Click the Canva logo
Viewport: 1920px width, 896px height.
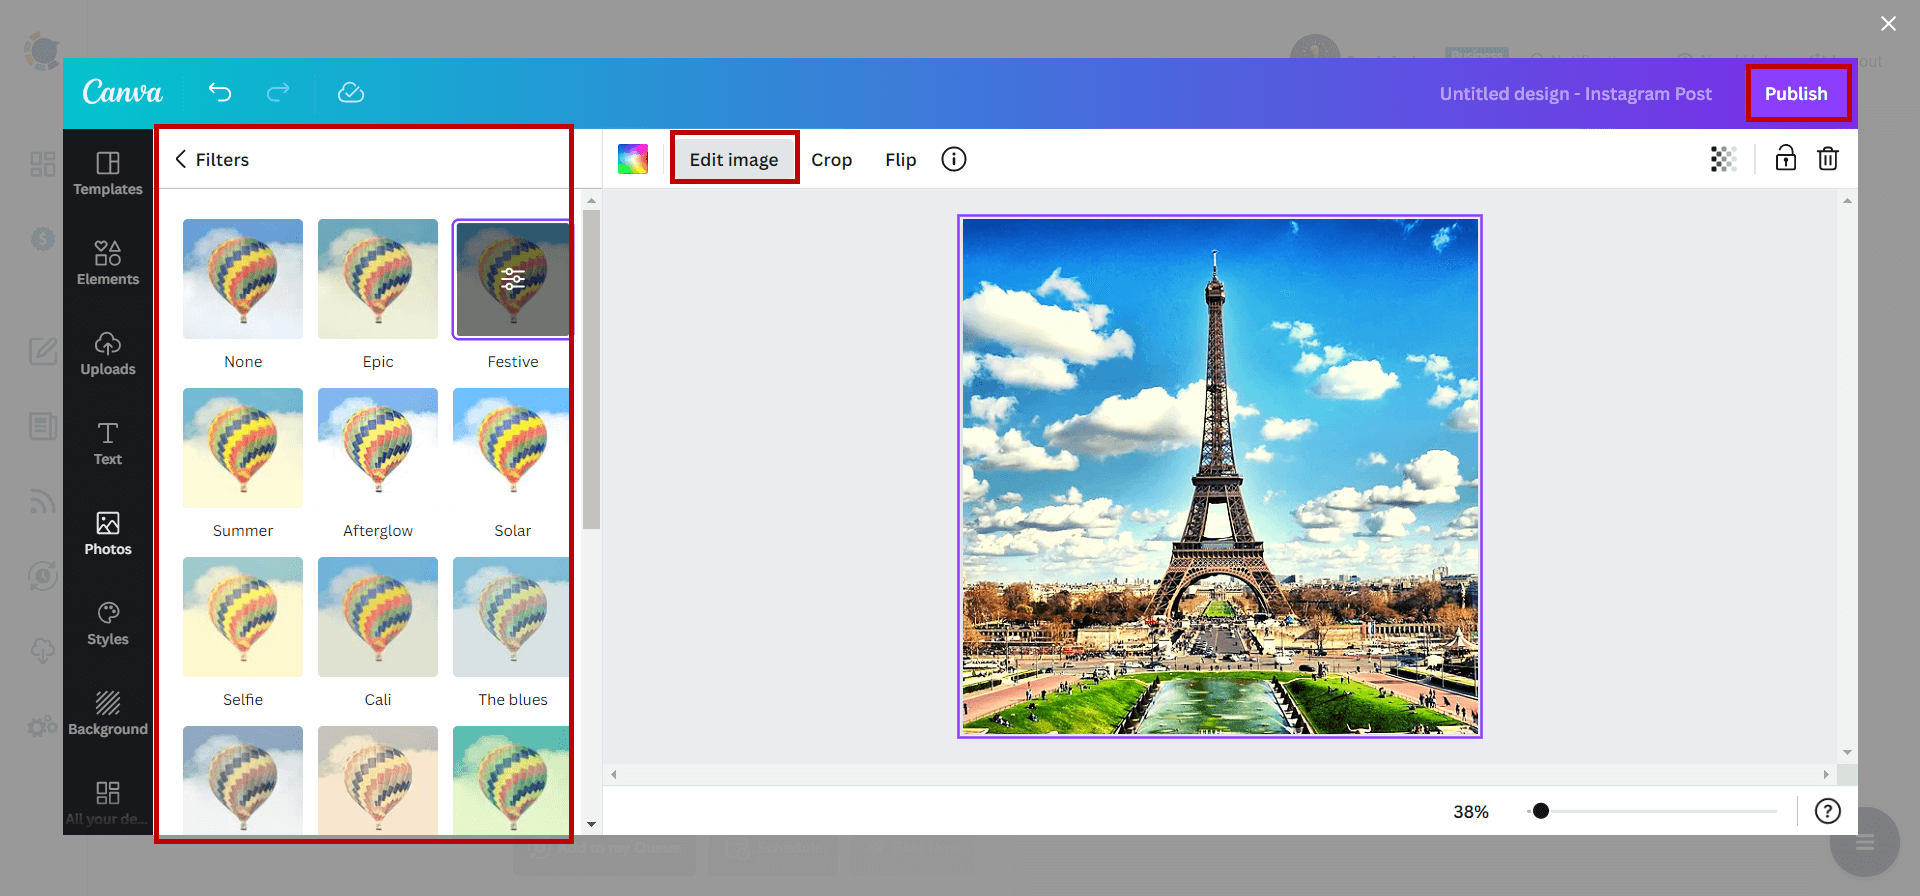[122, 93]
